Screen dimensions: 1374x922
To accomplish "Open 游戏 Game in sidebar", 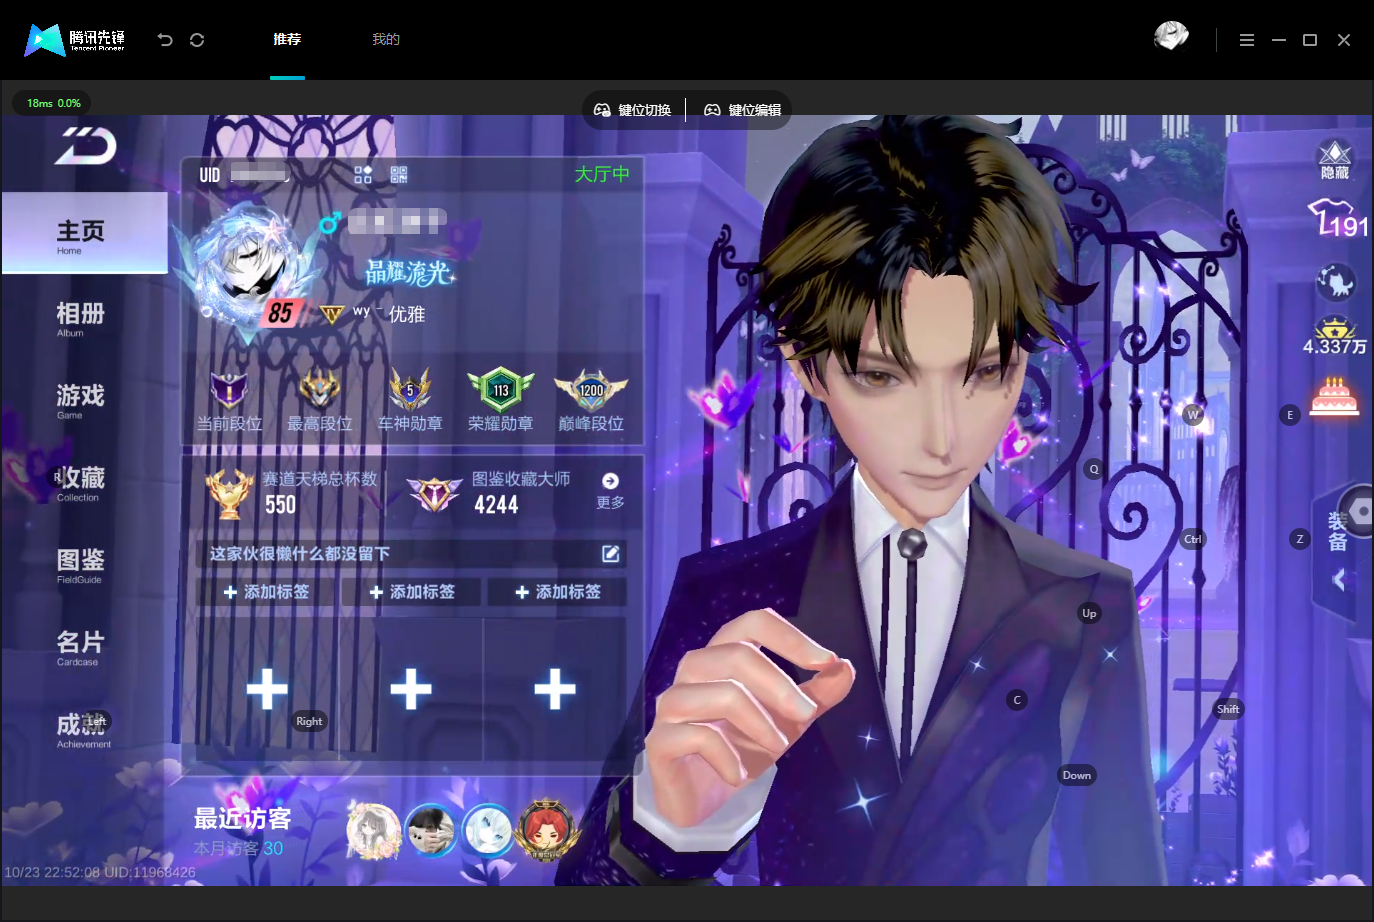I will [x=80, y=400].
